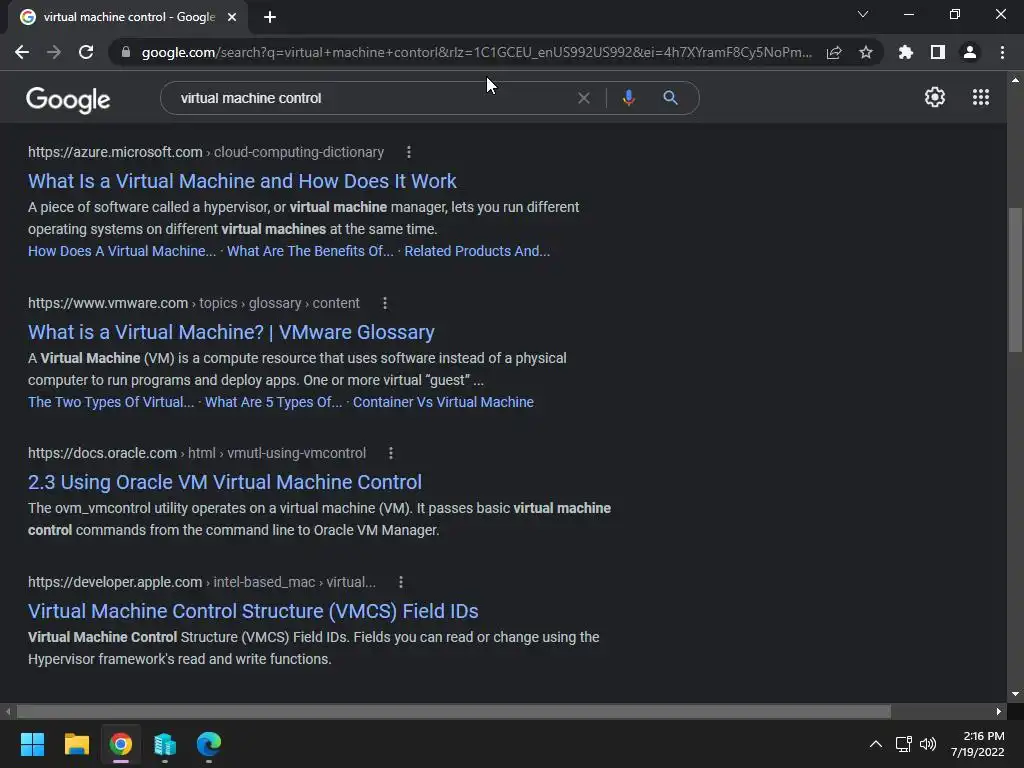Open more options for the developer.apple.com result
The height and width of the screenshot is (768, 1024).
pyautogui.click(x=400, y=582)
